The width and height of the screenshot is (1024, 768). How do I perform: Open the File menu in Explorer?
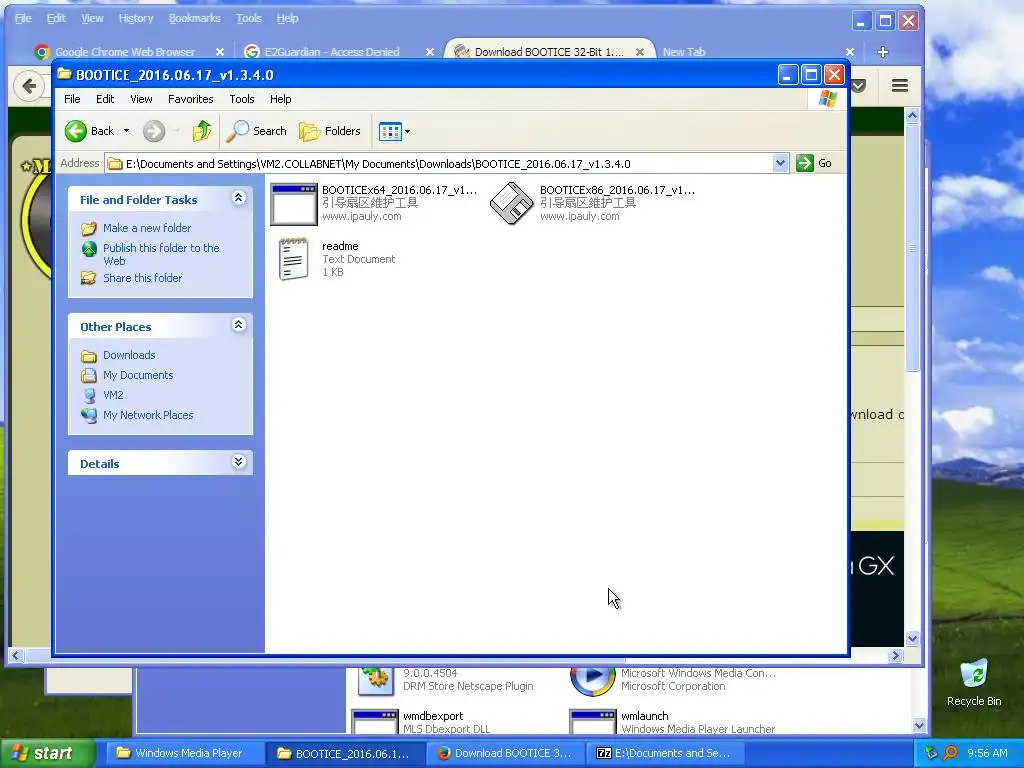[72, 99]
